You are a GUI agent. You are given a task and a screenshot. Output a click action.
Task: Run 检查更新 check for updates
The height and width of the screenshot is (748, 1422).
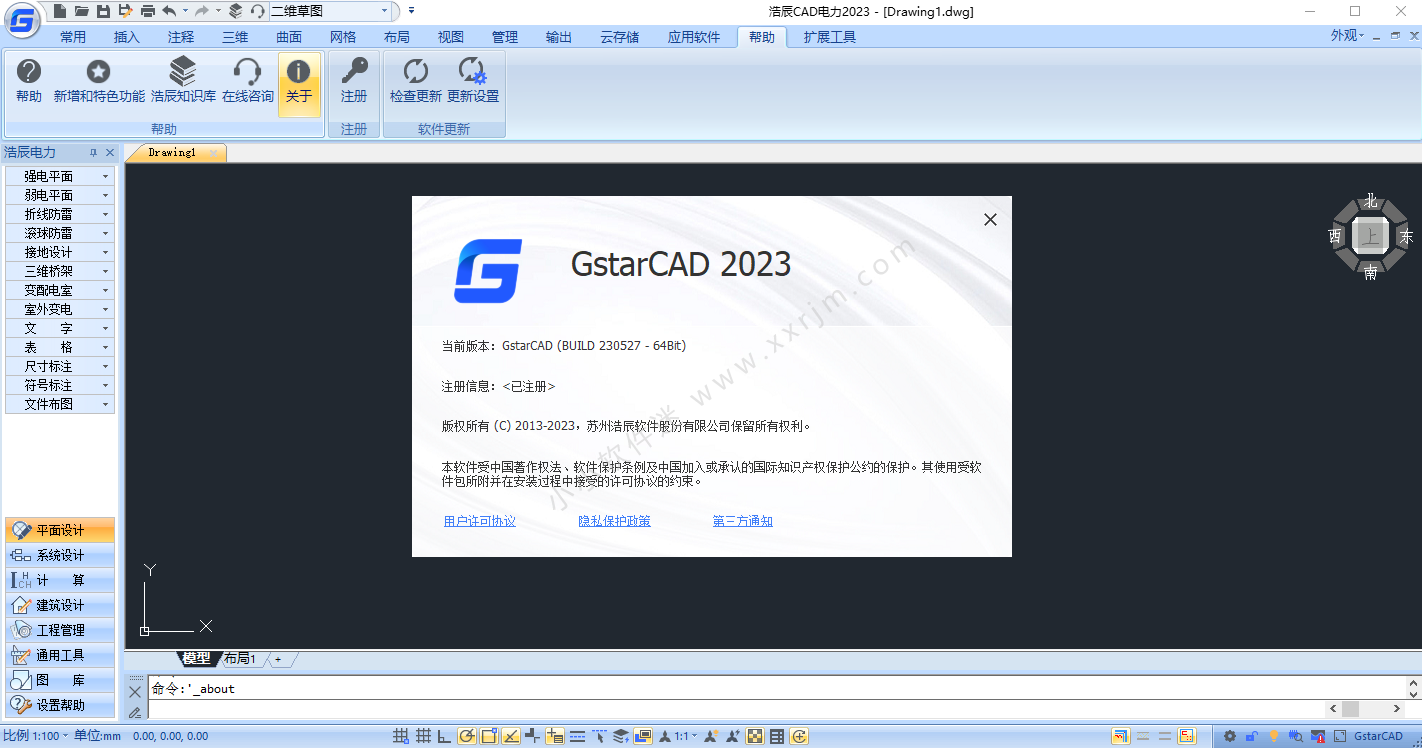[x=415, y=81]
